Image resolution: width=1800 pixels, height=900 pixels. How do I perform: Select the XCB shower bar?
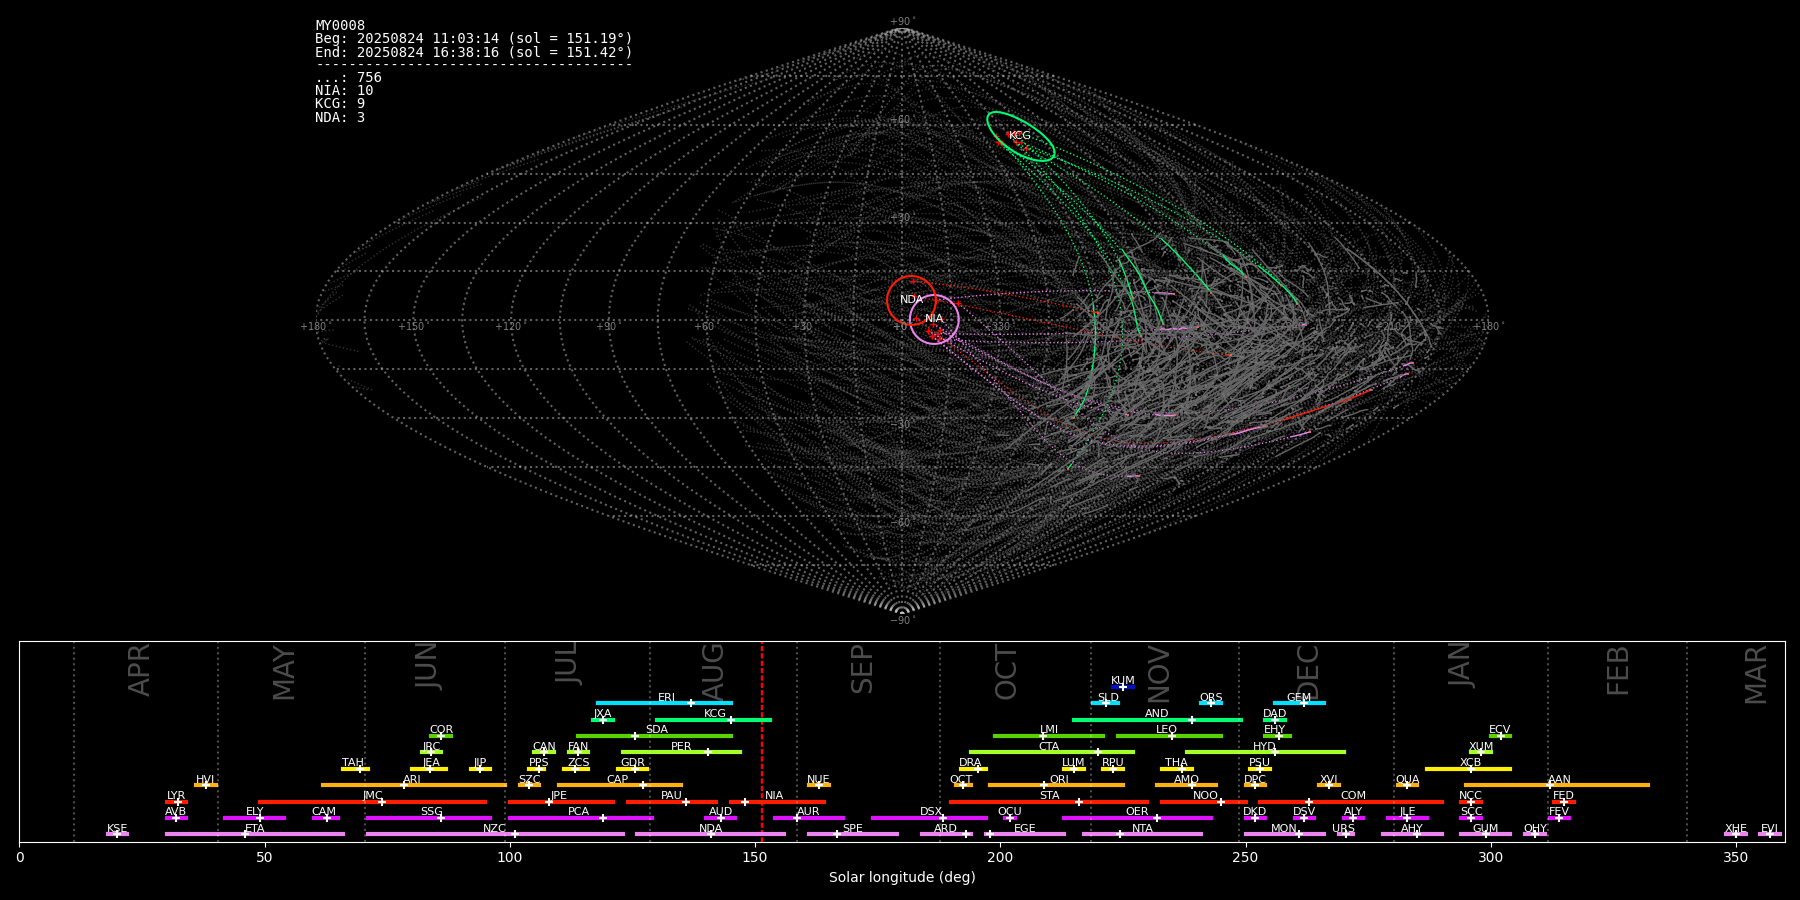(1468, 768)
